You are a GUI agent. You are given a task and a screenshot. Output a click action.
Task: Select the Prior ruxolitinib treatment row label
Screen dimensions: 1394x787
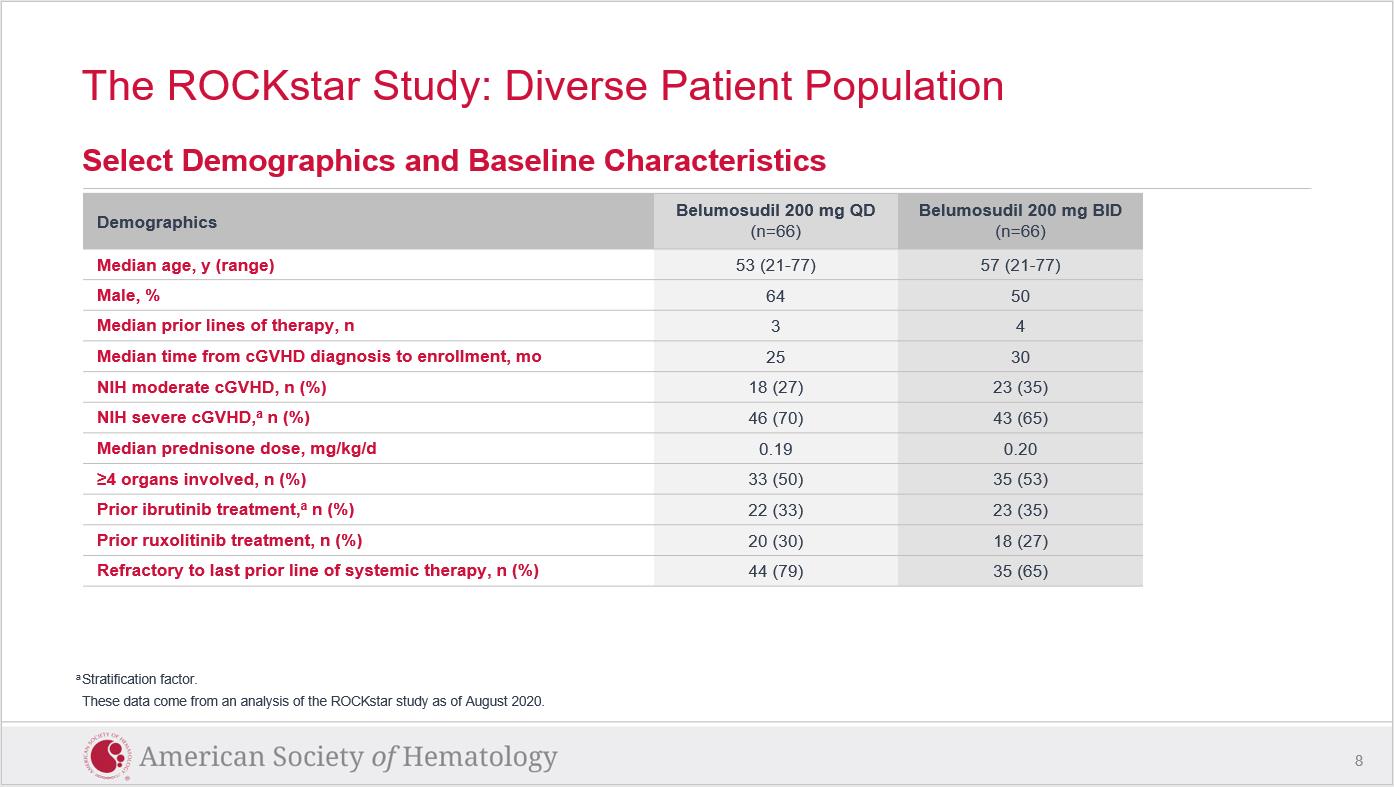[230, 540]
